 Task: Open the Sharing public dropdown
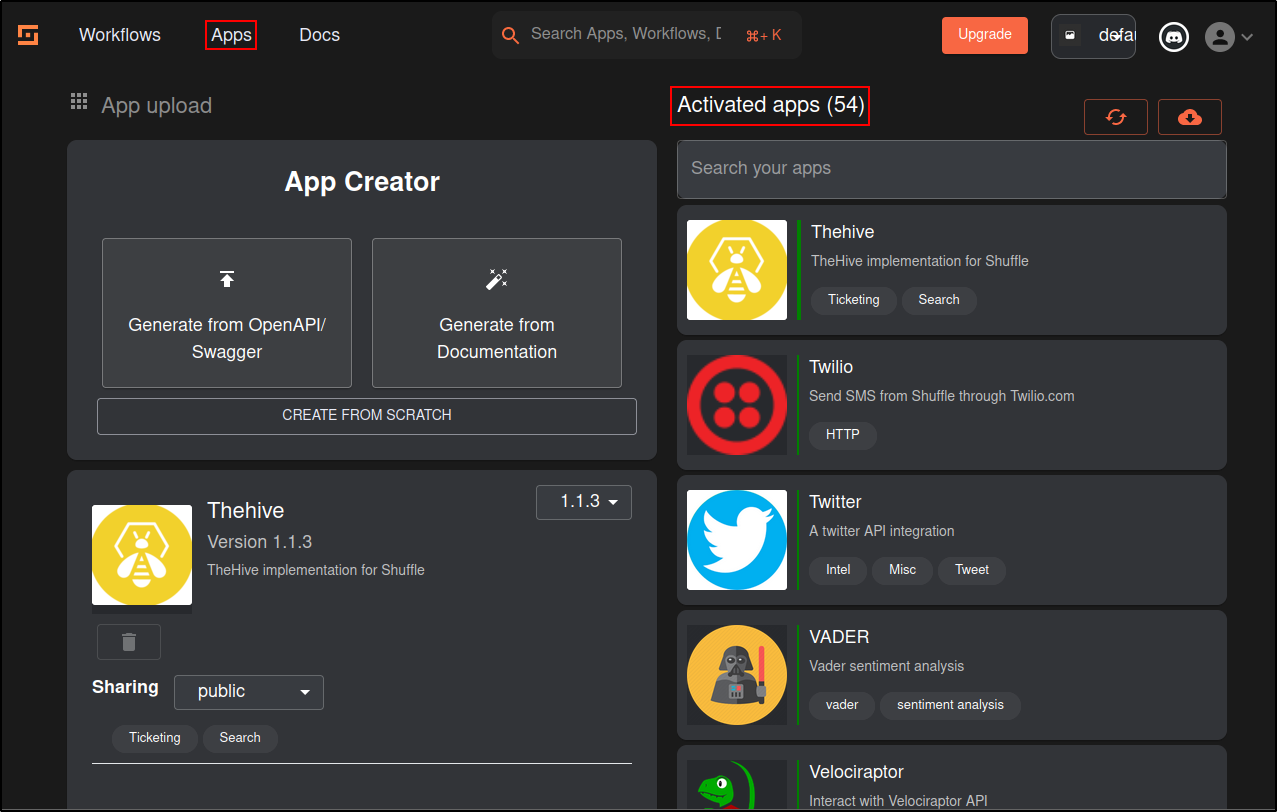(248, 692)
